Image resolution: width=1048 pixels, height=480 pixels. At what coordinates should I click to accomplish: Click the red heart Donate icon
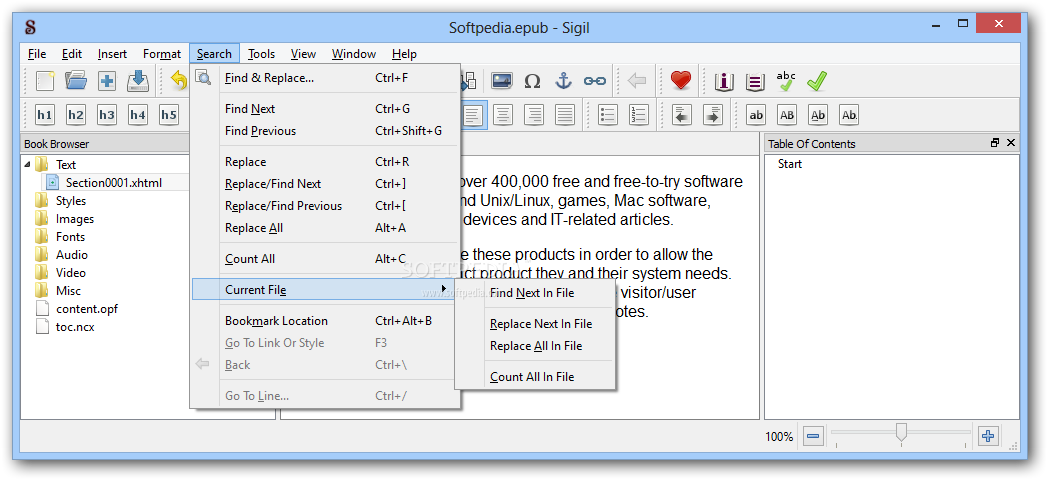[x=680, y=81]
